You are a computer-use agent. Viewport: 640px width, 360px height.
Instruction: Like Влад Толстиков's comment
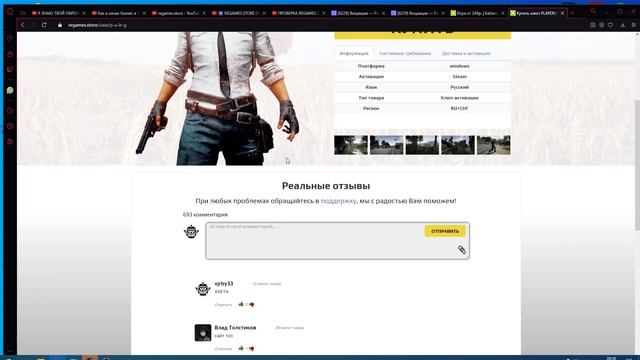tap(241, 348)
